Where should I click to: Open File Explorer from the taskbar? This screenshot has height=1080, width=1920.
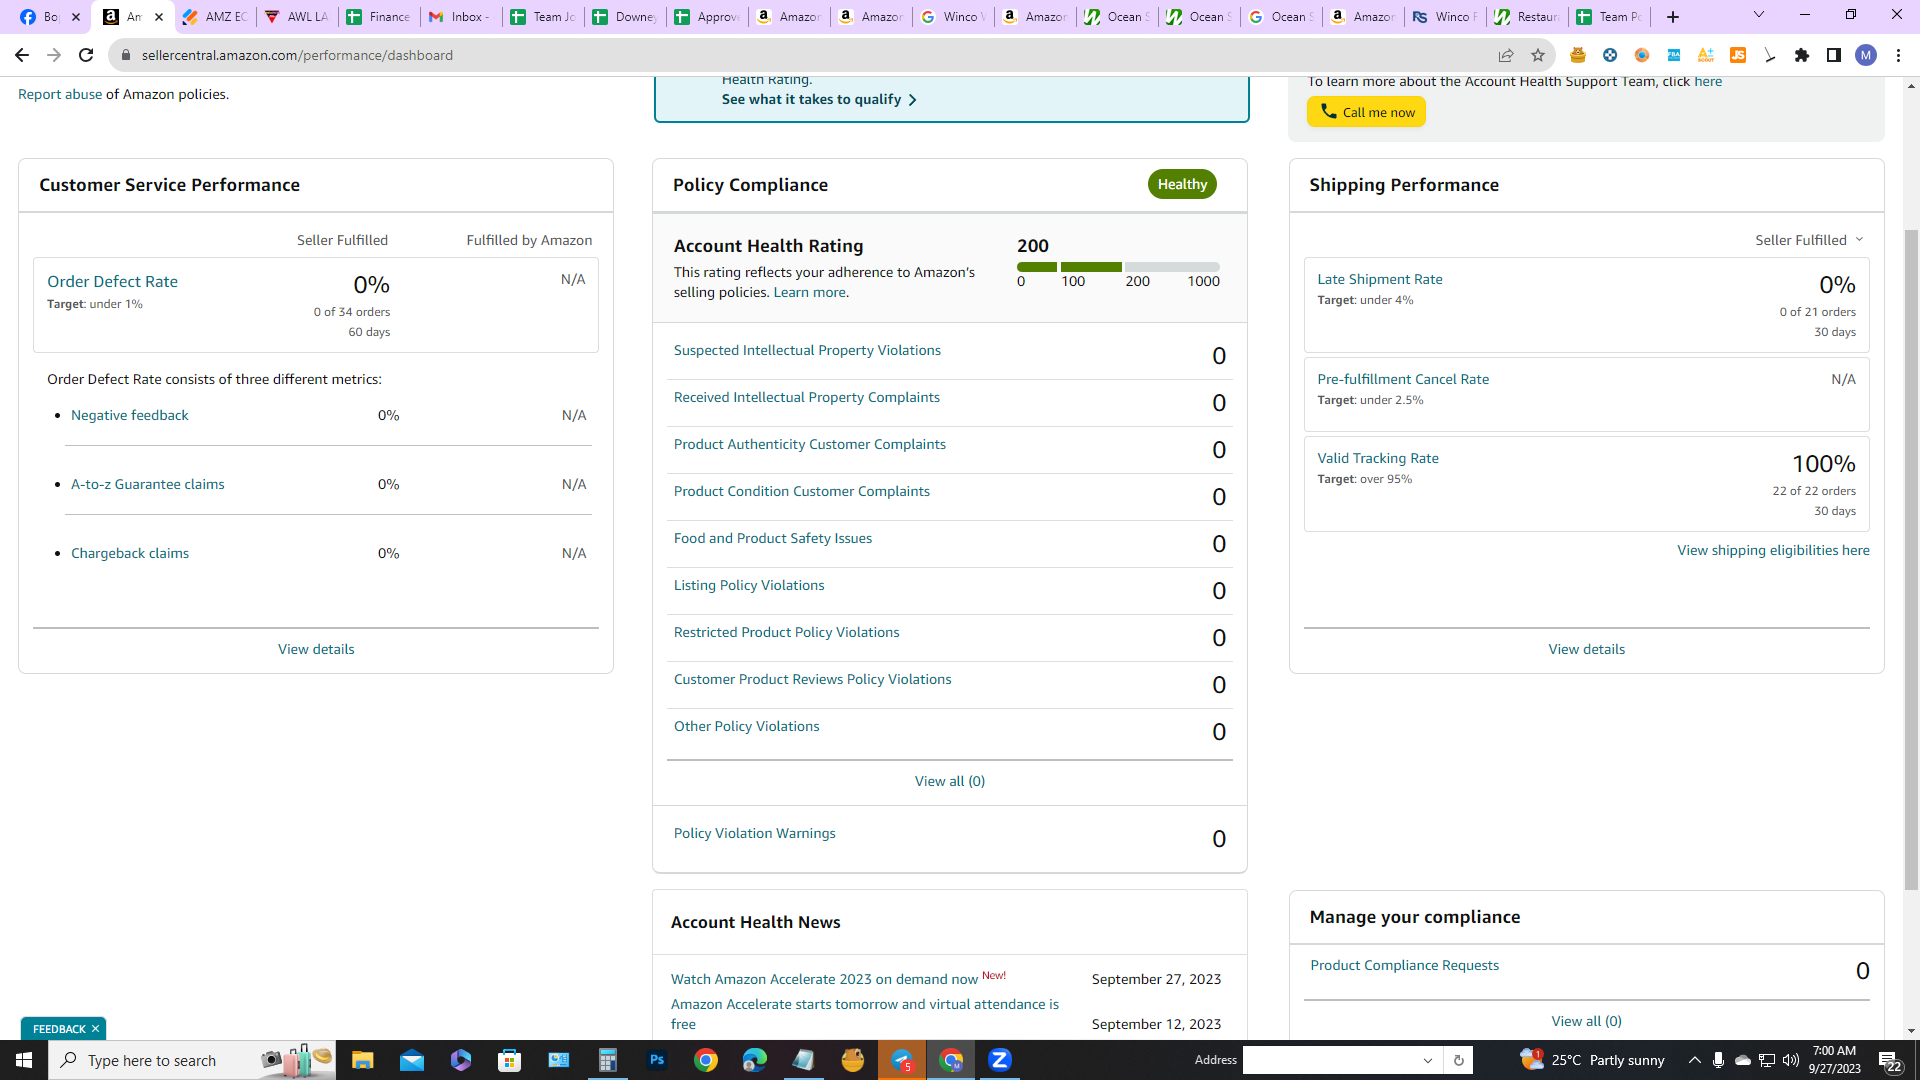362,1060
